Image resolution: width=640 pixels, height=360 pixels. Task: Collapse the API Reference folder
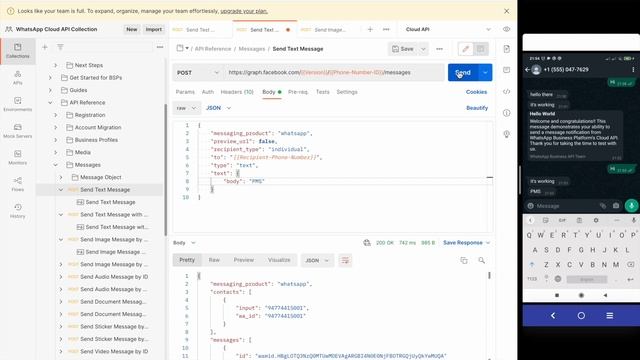[50, 102]
